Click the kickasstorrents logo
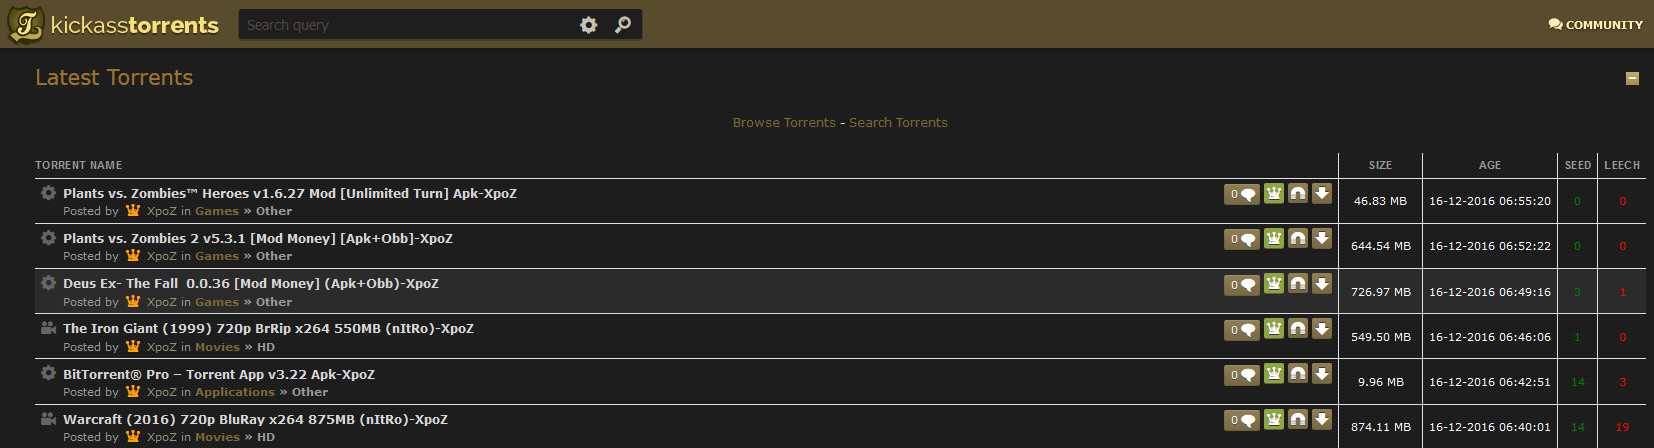Viewport: 1654px width, 448px height. [114, 25]
